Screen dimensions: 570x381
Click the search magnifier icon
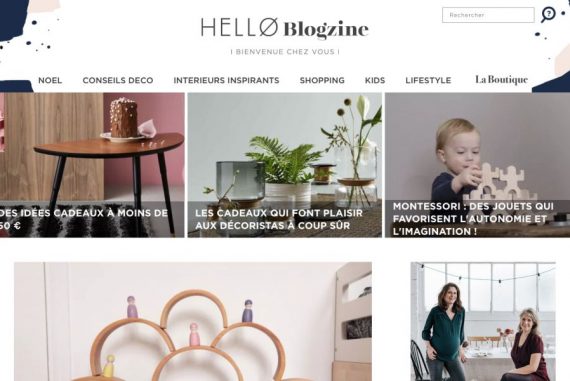click(x=548, y=15)
